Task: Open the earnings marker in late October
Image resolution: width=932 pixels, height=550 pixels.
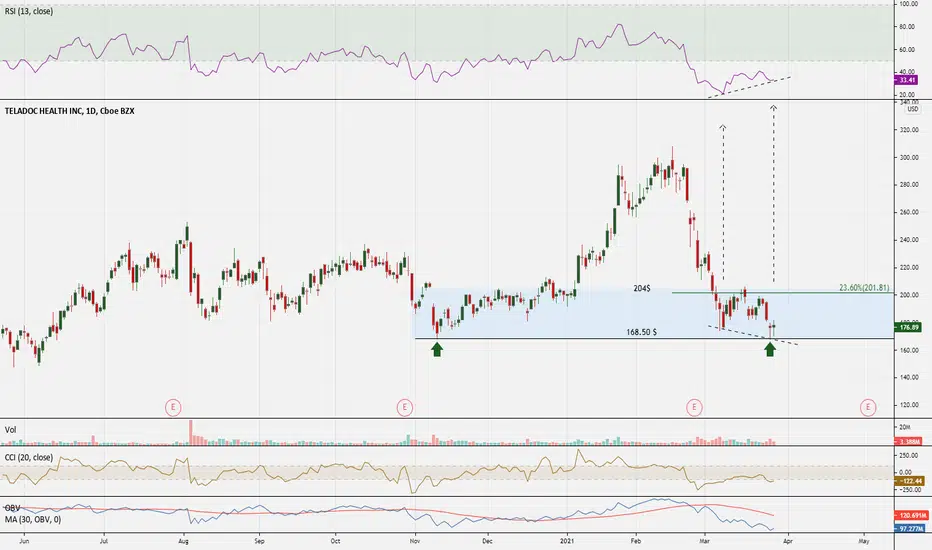Action: 405,407
